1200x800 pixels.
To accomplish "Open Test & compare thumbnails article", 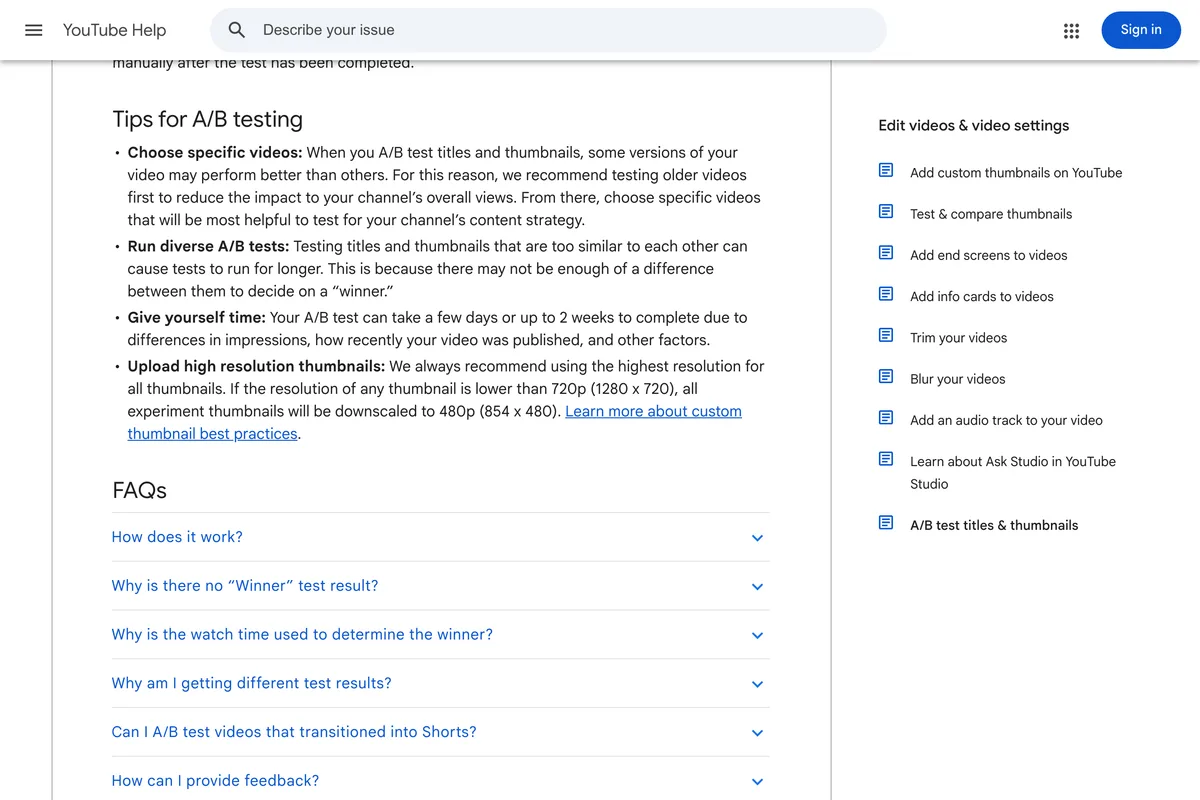I will 991,214.
